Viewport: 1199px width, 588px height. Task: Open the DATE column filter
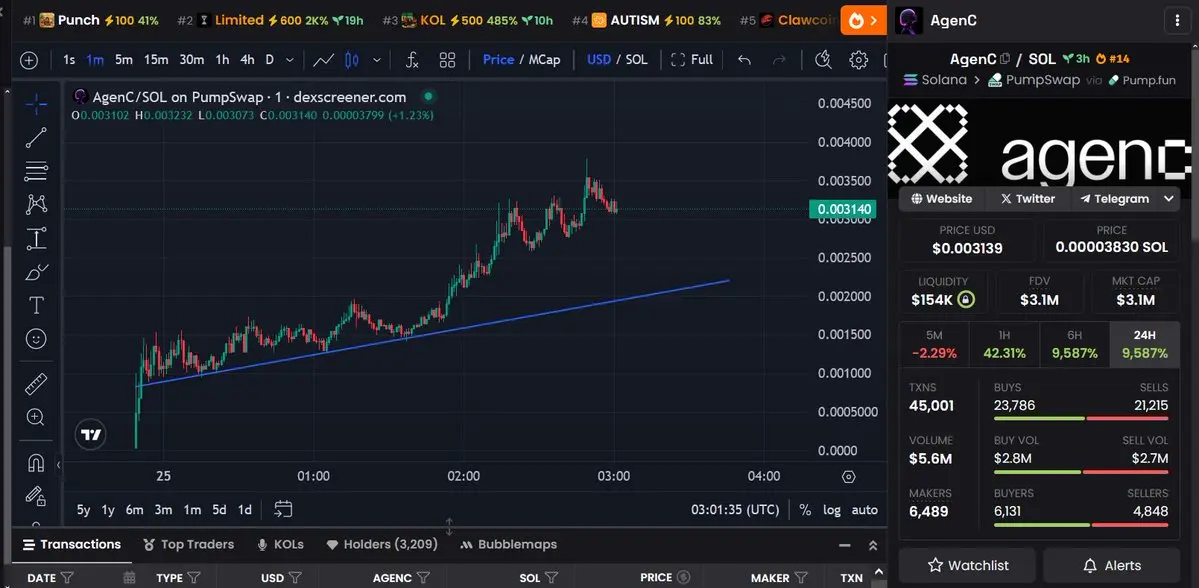[67, 578]
